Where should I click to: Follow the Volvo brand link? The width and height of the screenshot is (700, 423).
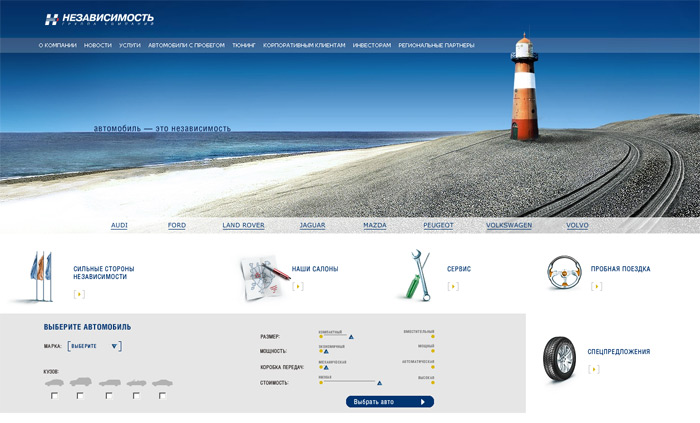pyautogui.click(x=577, y=225)
